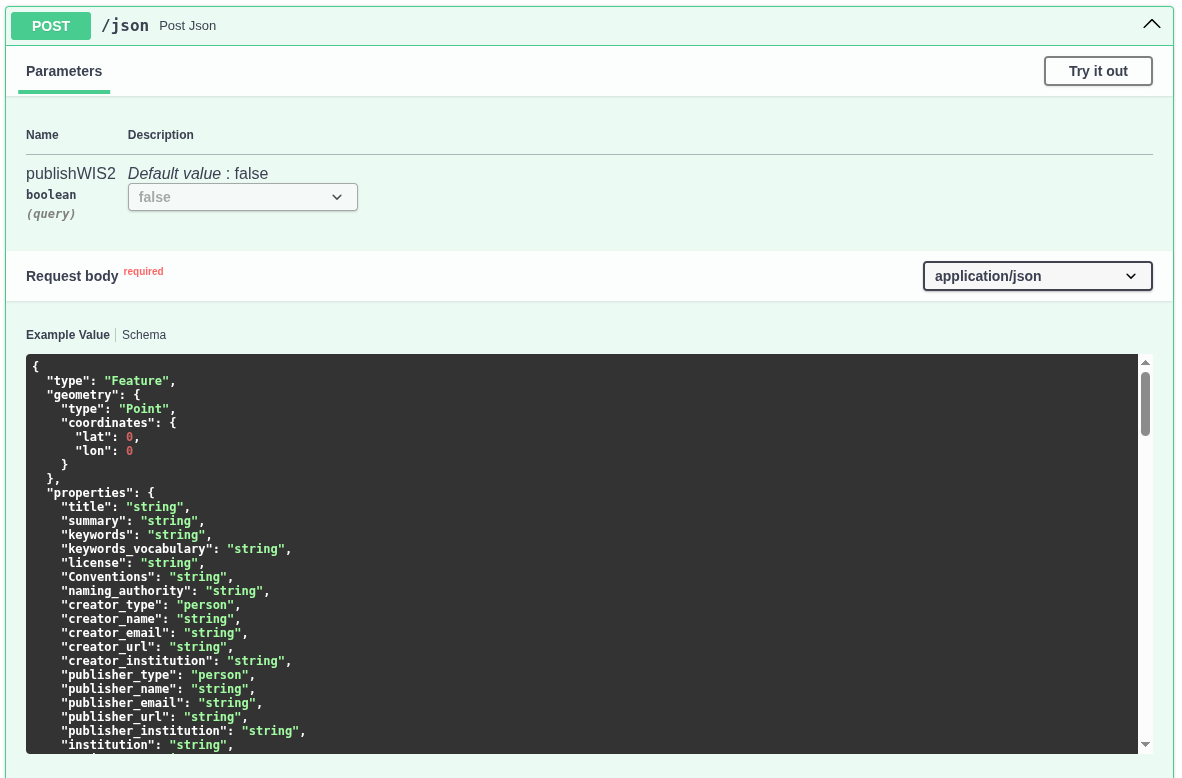Click the scrollbar down arrow in code box
Image resolution: width=1182 pixels, height=778 pixels.
(x=1145, y=744)
